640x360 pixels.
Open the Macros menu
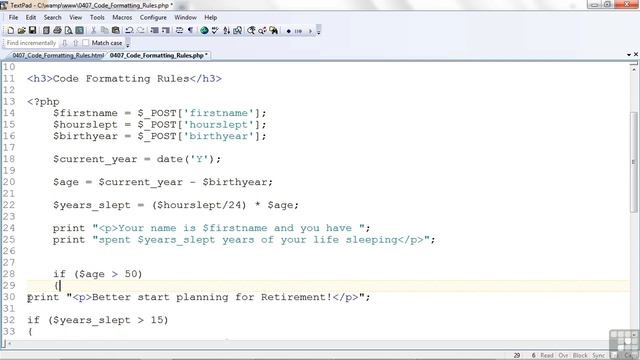122,18
